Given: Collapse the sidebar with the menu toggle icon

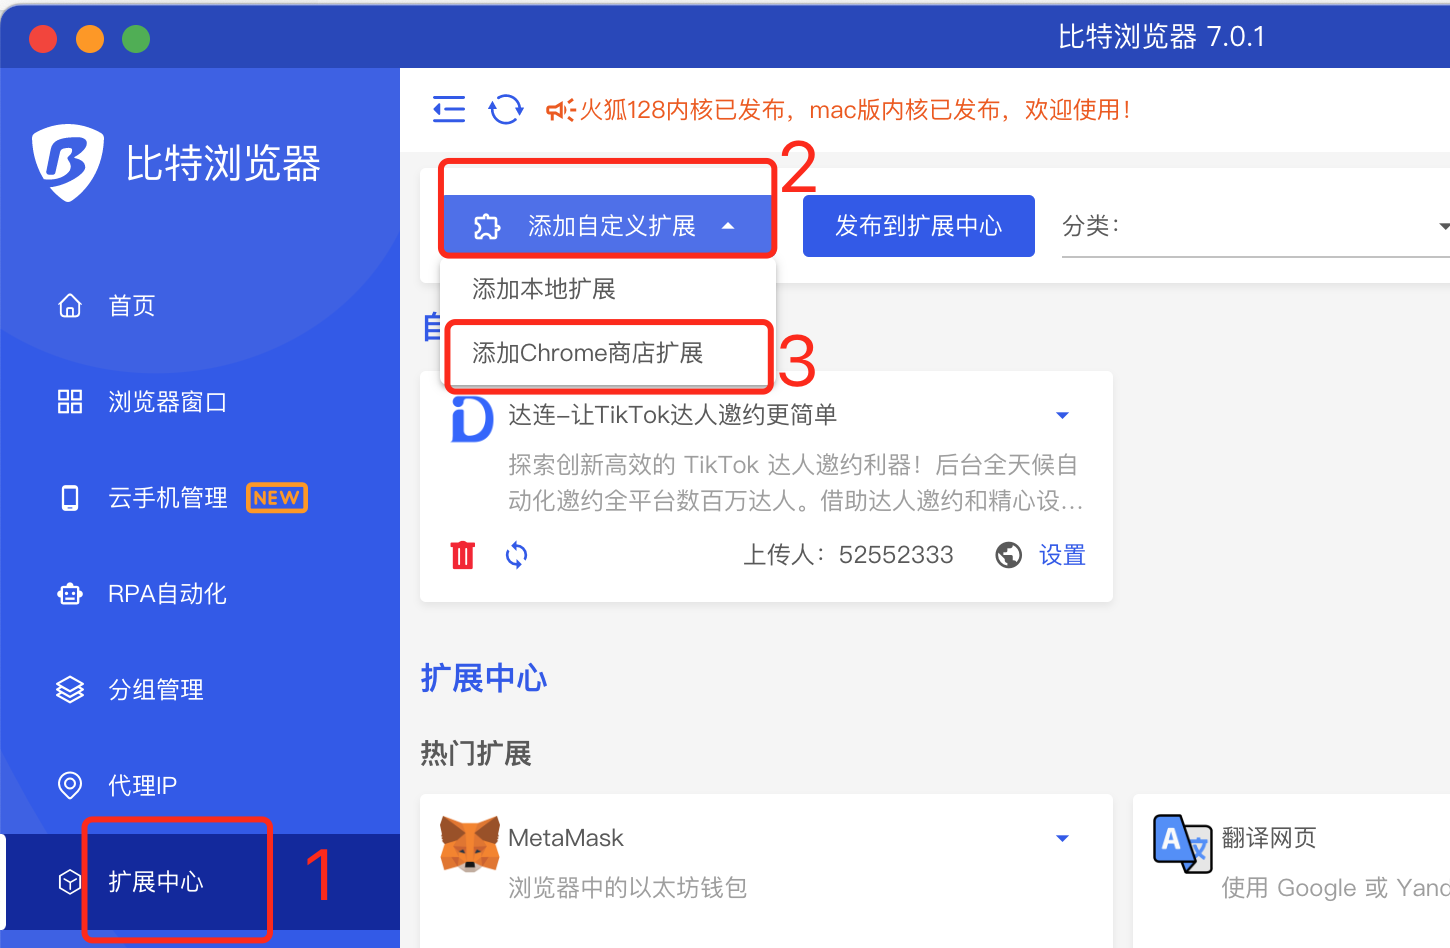Looking at the screenshot, I should [449, 109].
